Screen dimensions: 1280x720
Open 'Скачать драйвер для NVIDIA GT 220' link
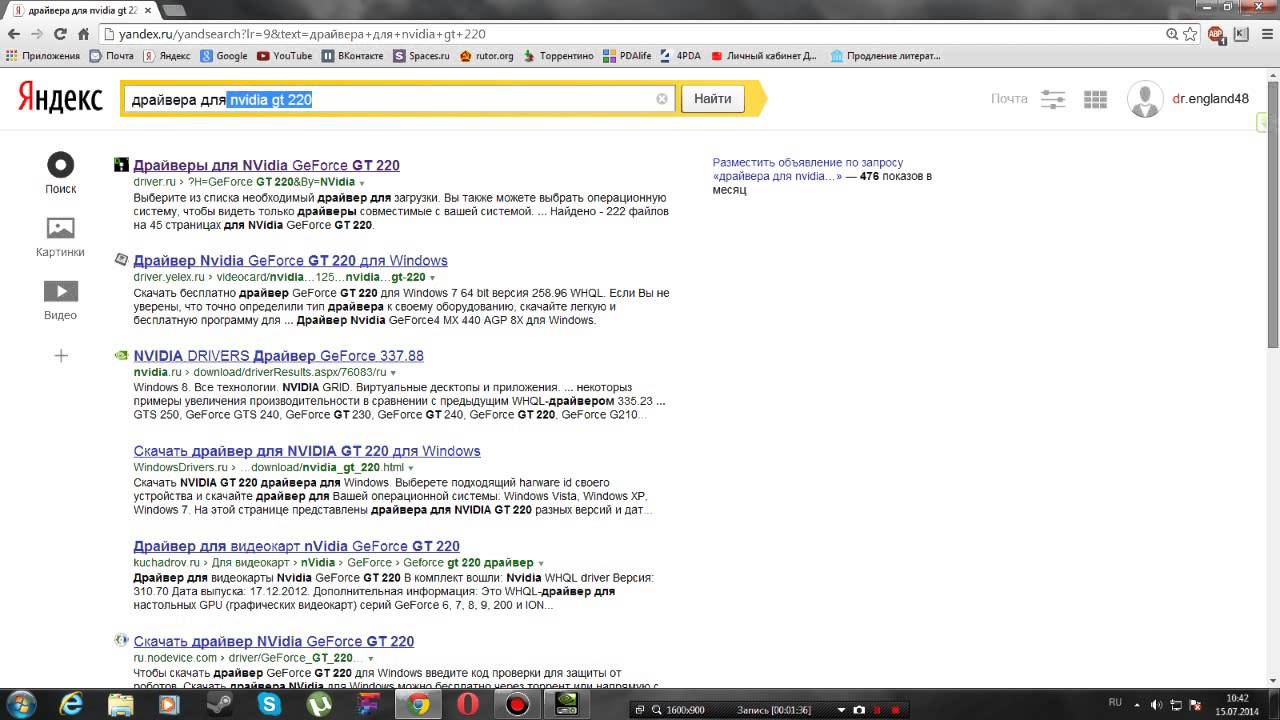307,451
